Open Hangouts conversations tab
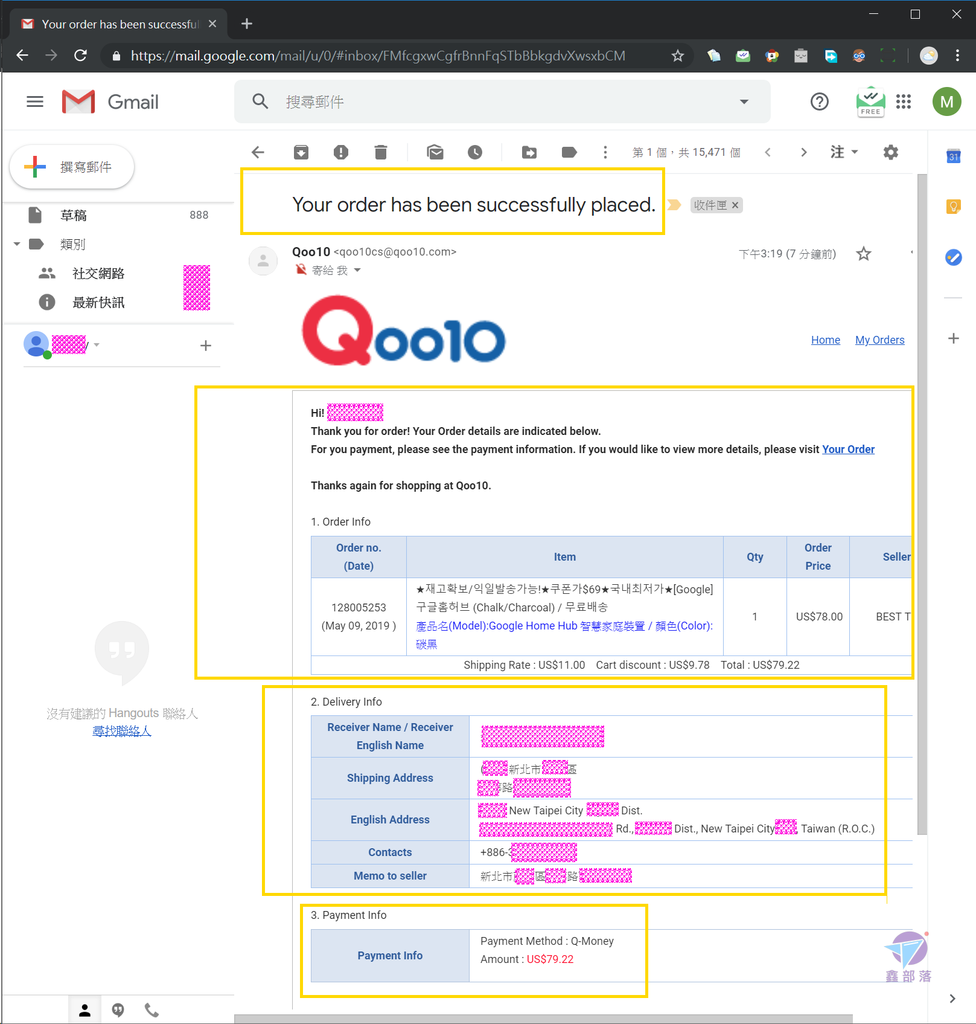976x1024 pixels. [118, 1010]
